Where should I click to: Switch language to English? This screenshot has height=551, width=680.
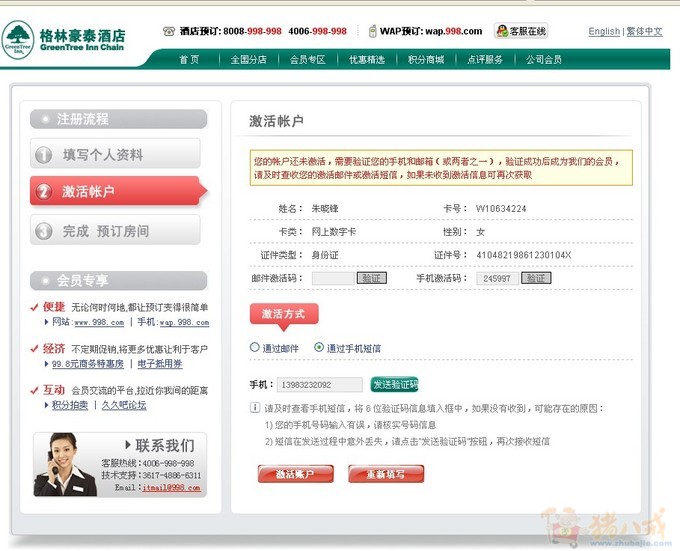pyautogui.click(x=604, y=31)
